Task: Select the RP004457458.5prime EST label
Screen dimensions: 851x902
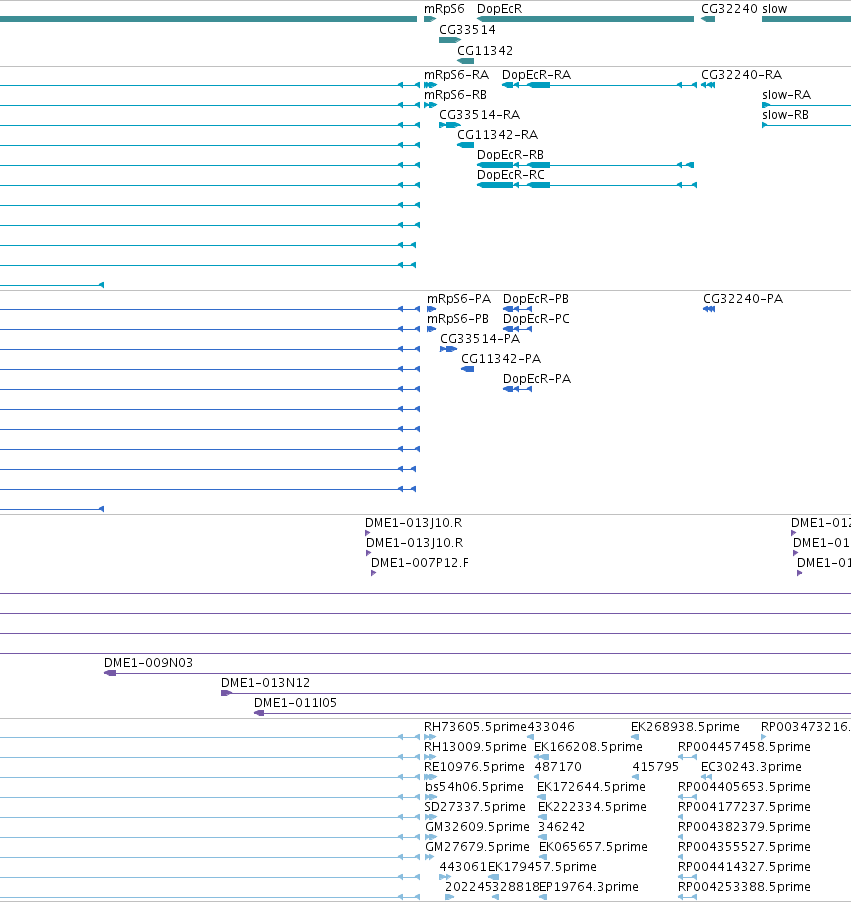Action: [744, 747]
